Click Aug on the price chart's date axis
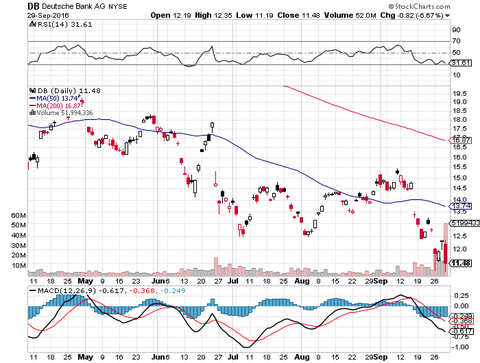Viewport: 480px width, 363px height. pos(302,281)
